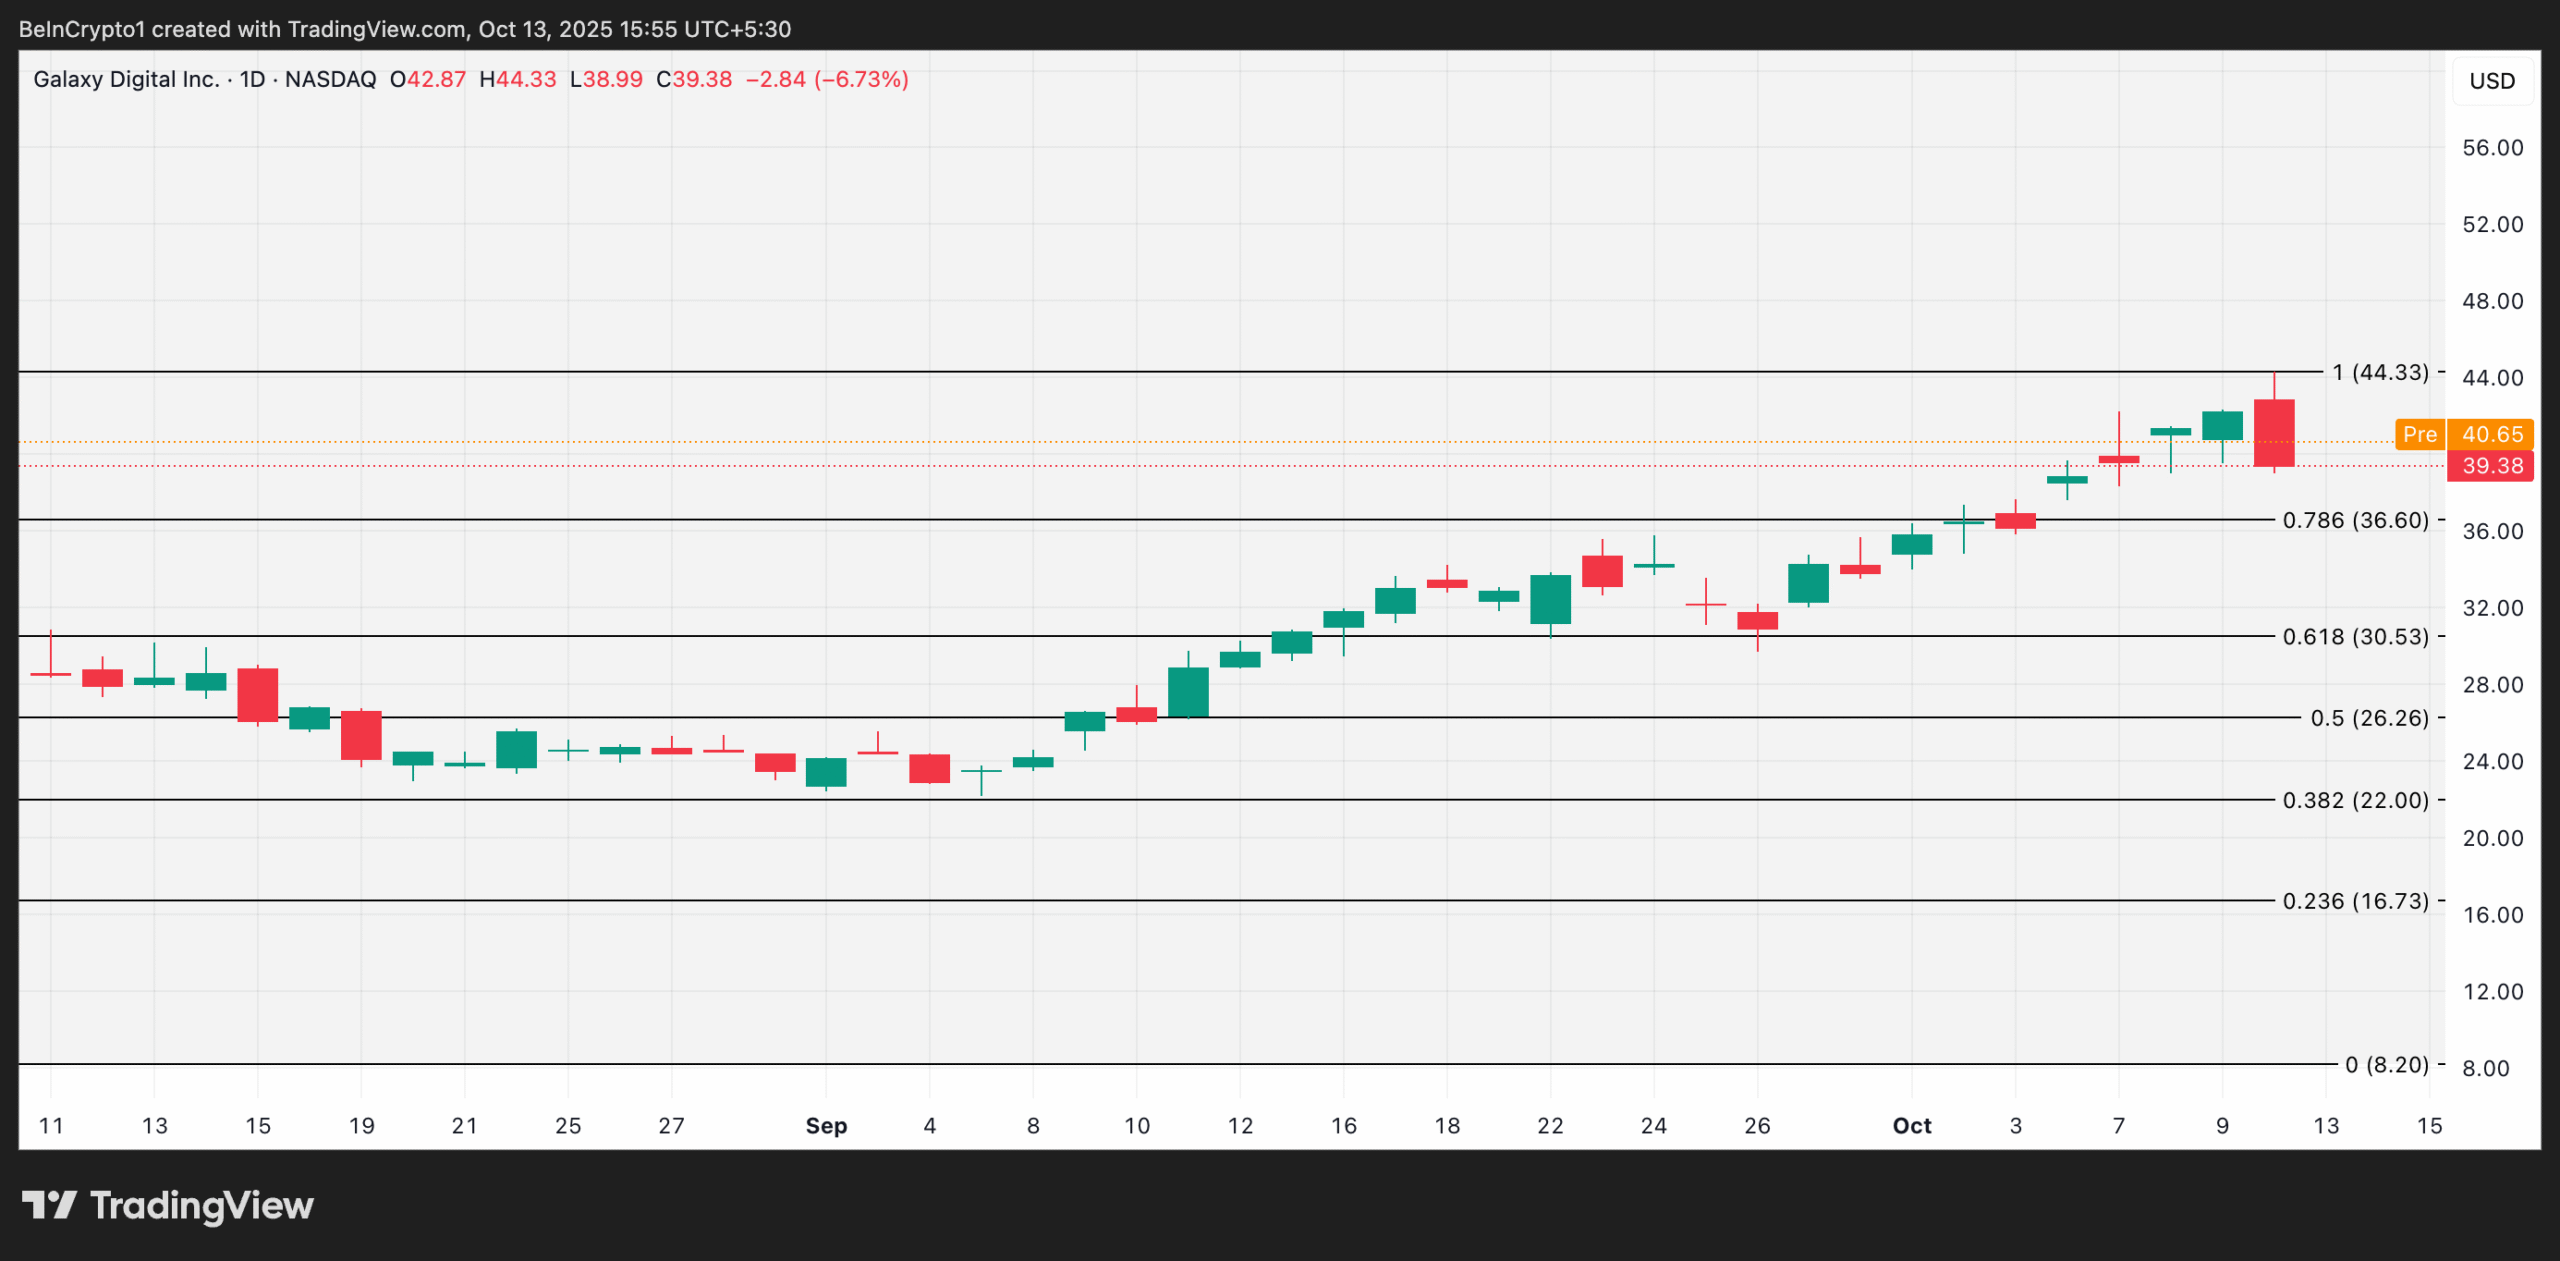Click the 0.618 (30.53) Fibonacci label
Screen dimensions: 2560x1261
pos(2354,637)
